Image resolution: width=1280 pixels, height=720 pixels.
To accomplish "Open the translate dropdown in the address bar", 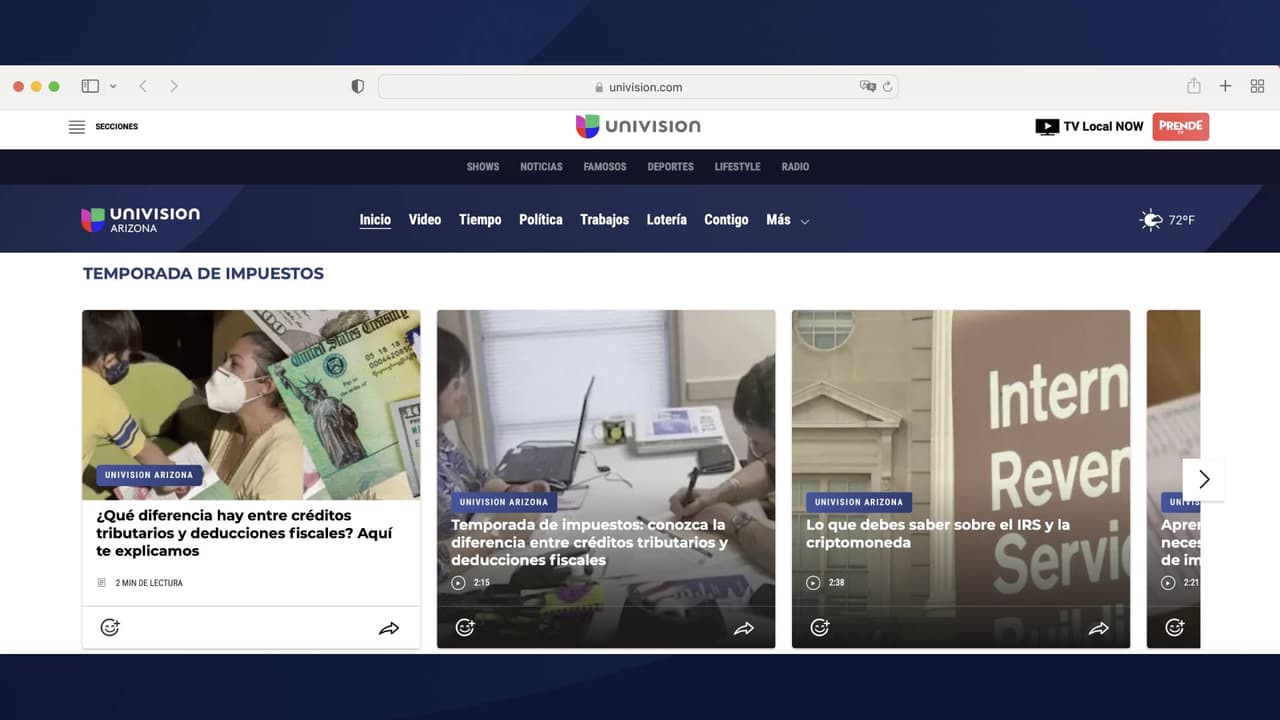I will (868, 86).
